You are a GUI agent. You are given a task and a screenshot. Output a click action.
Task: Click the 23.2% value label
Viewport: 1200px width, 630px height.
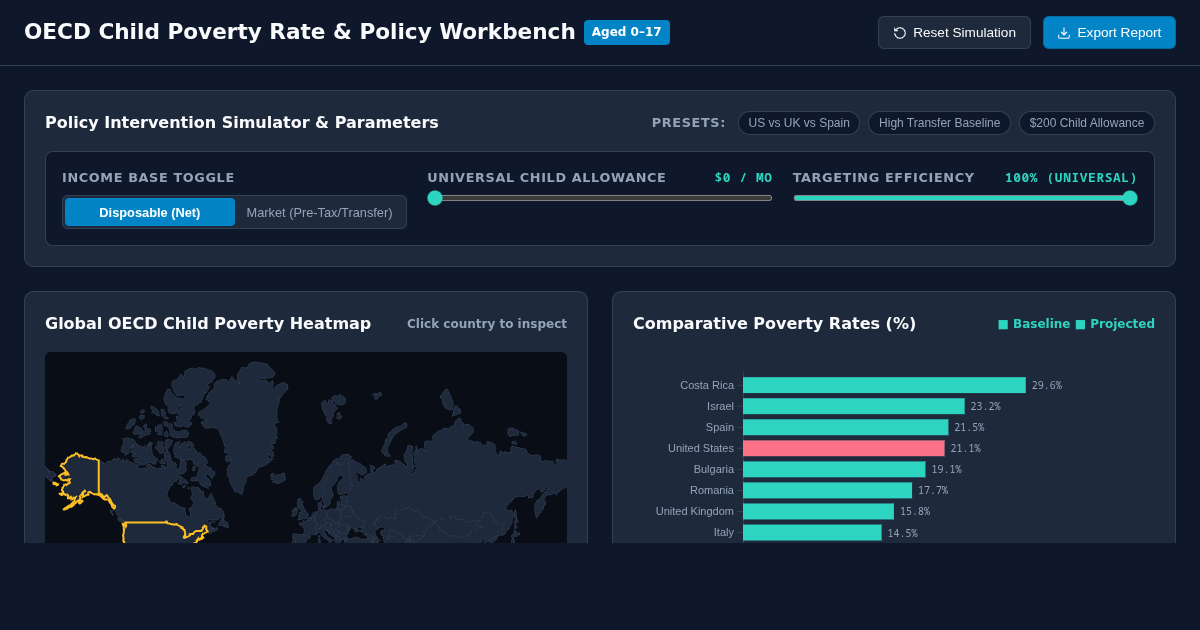[x=986, y=407]
